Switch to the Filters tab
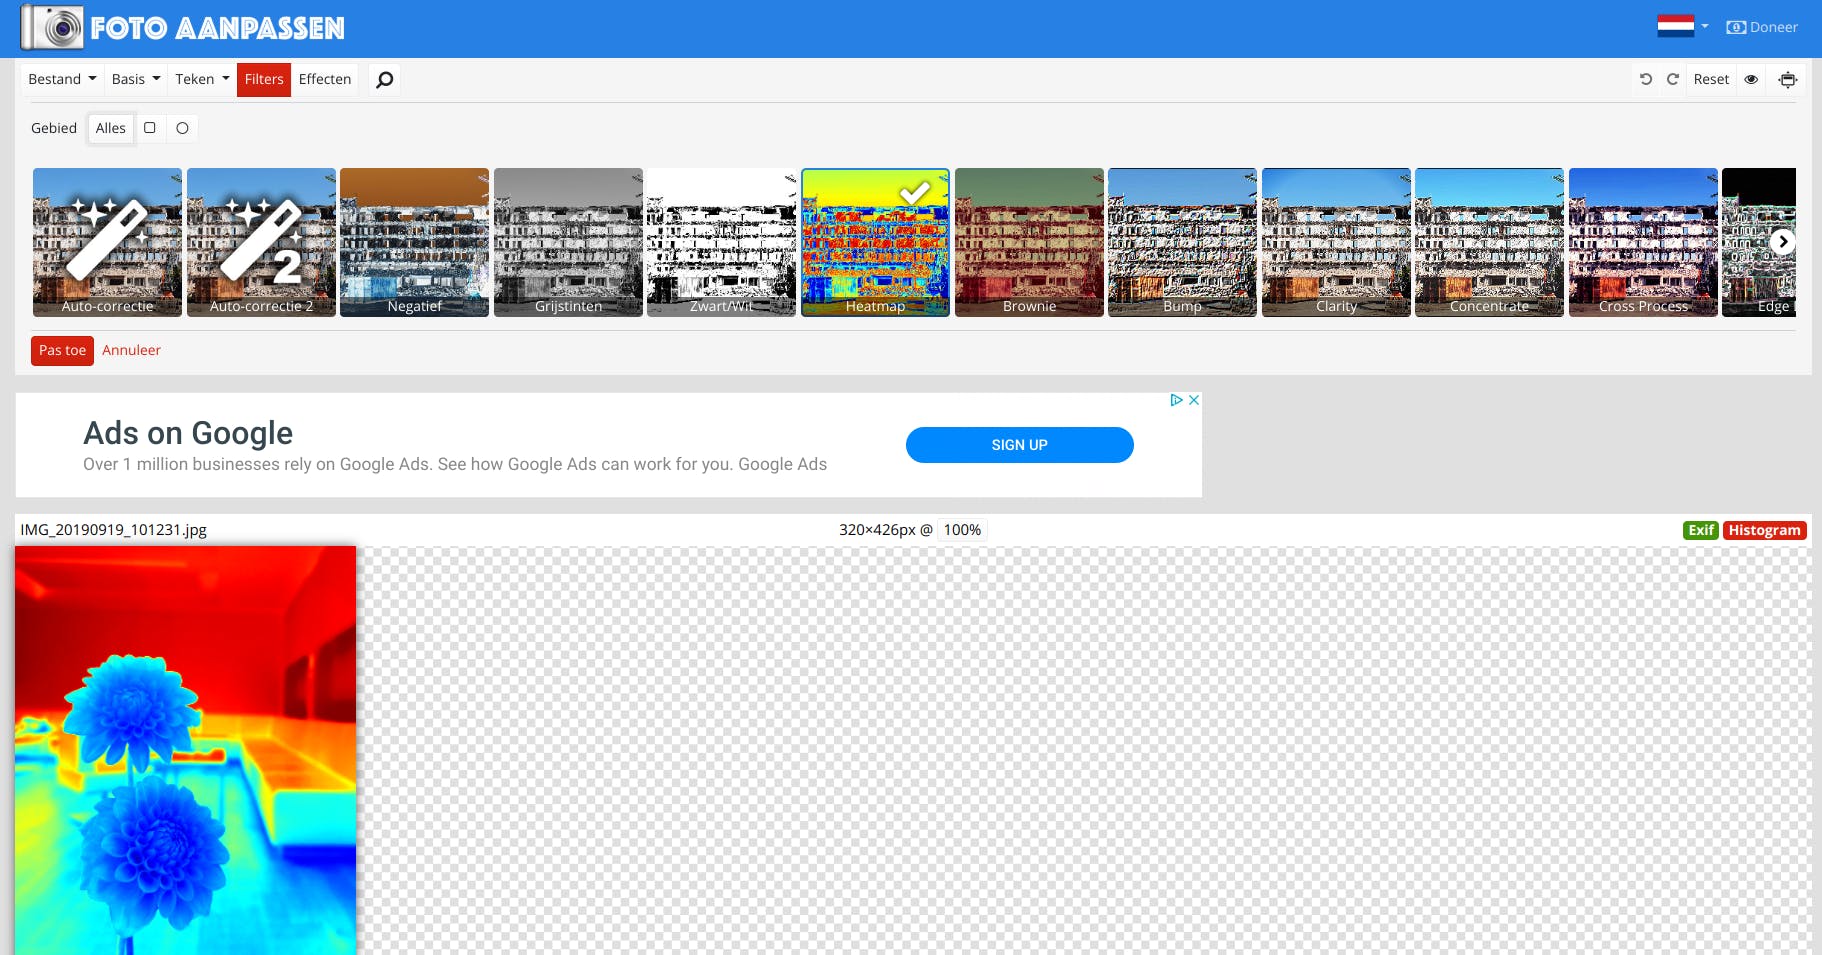 pos(264,79)
